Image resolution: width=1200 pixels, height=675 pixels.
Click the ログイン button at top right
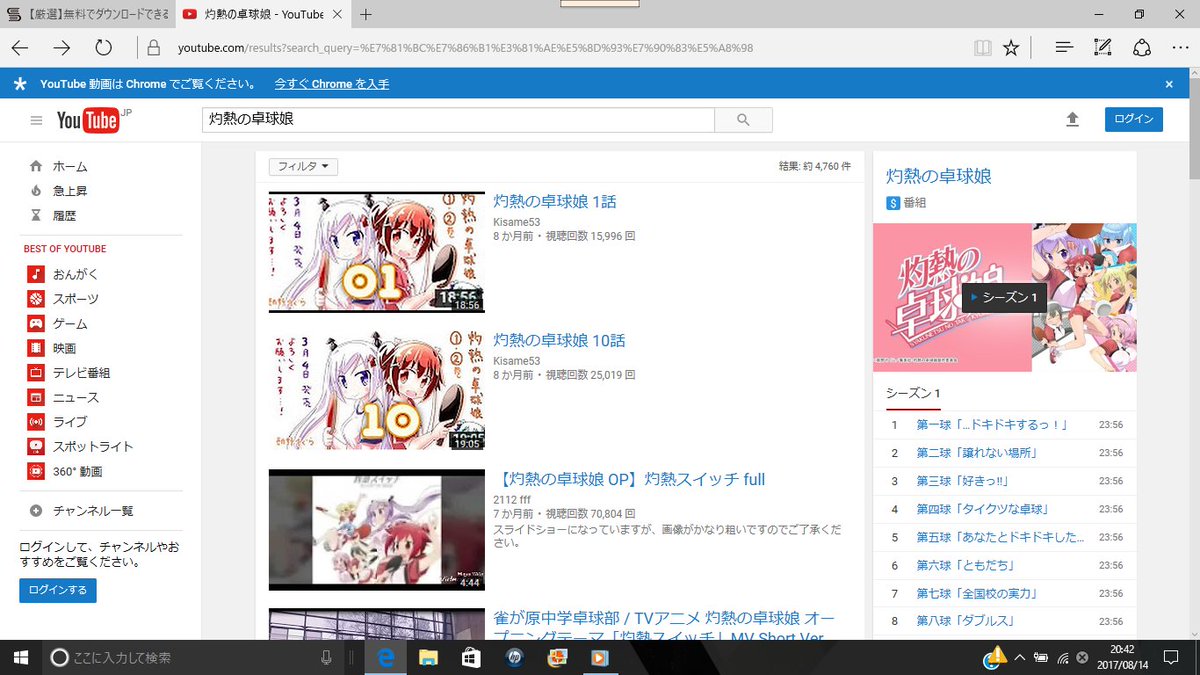(x=1133, y=119)
